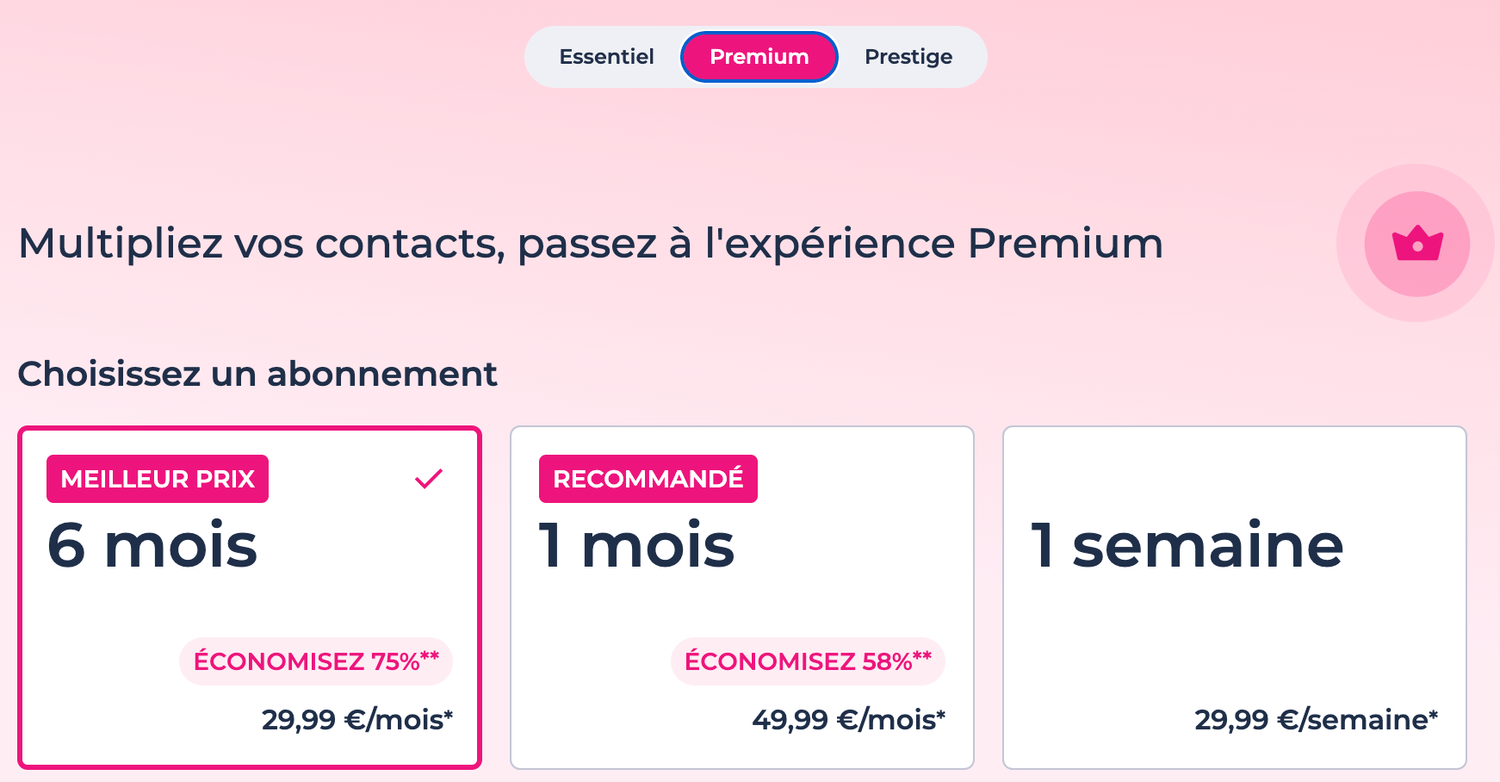
Task: Click the RECOMMANDÉ badge
Action: coord(647,478)
